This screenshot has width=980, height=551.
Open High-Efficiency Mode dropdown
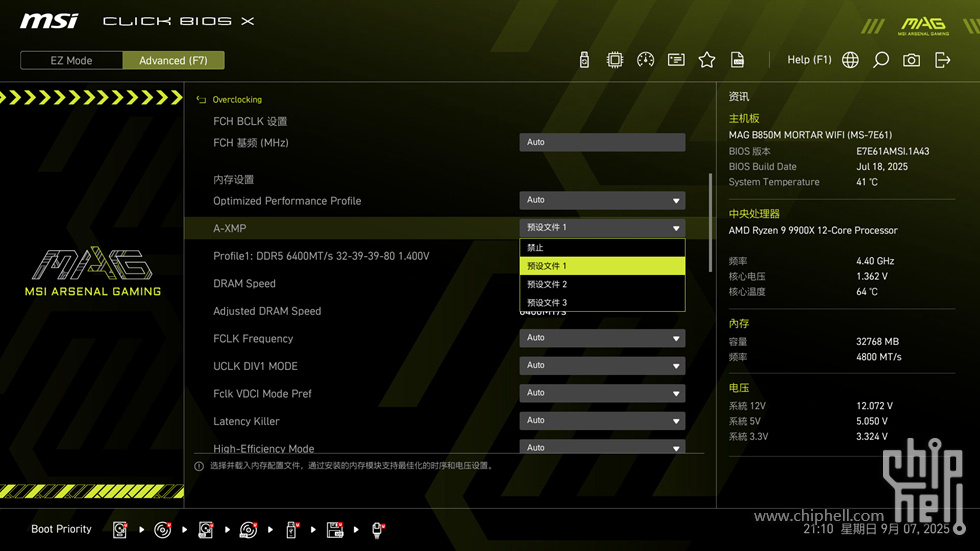602,447
